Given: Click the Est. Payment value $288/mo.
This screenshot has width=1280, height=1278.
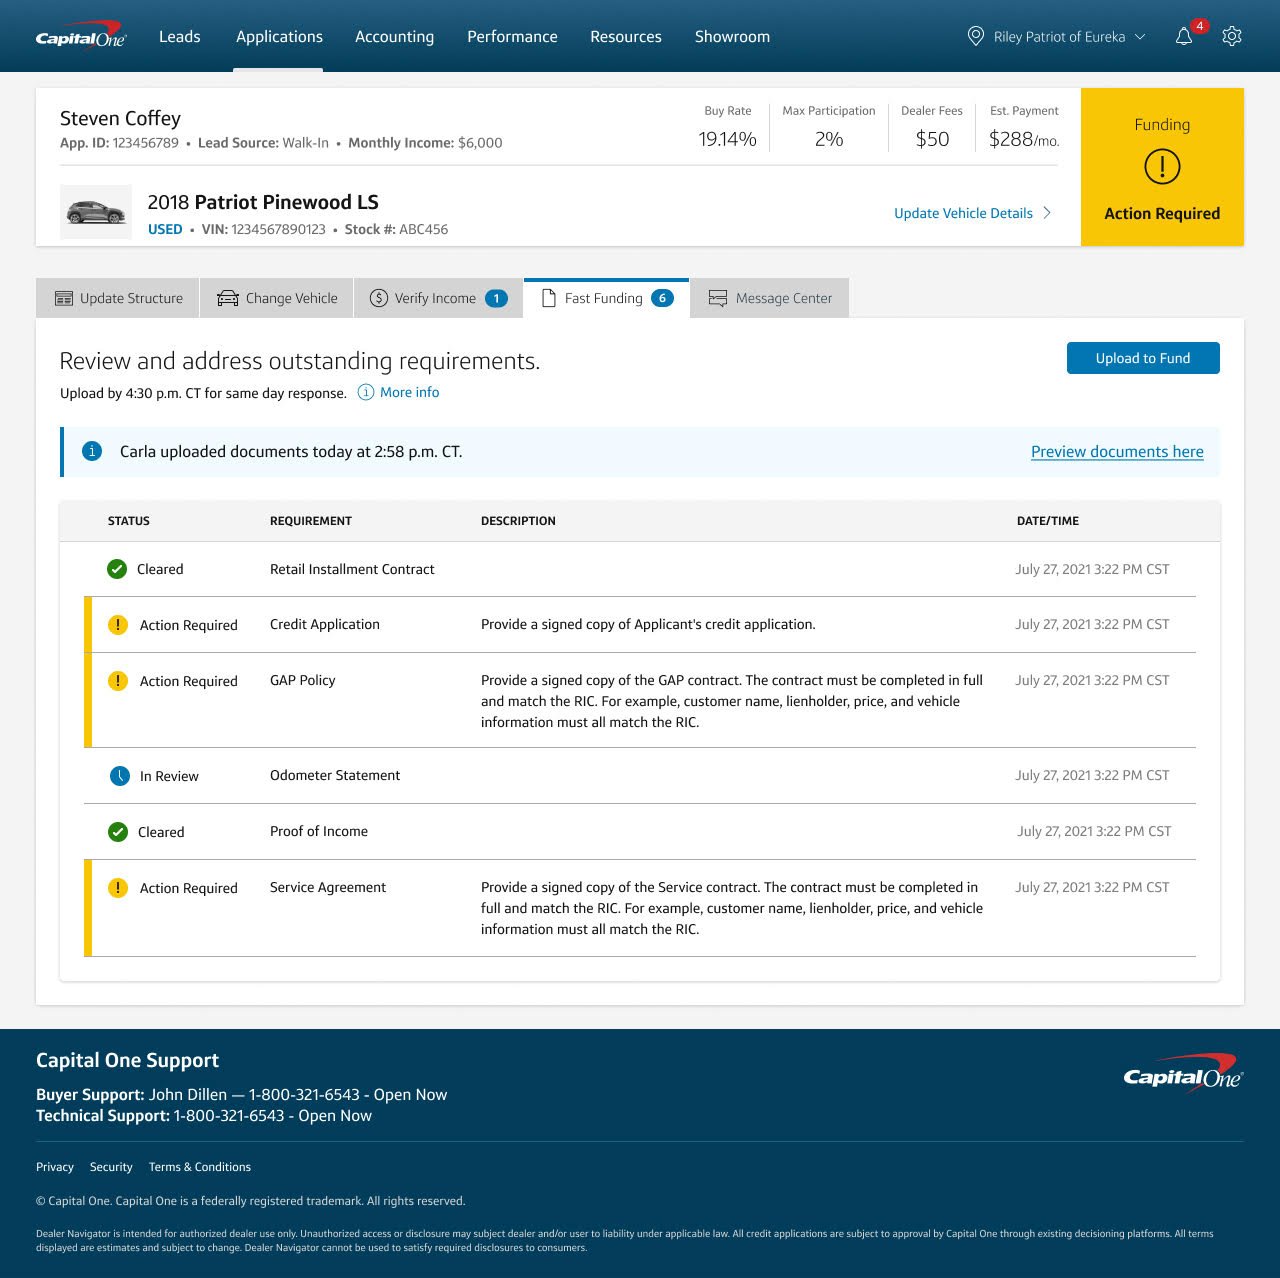Looking at the screenshot, I should point(1024,139).
